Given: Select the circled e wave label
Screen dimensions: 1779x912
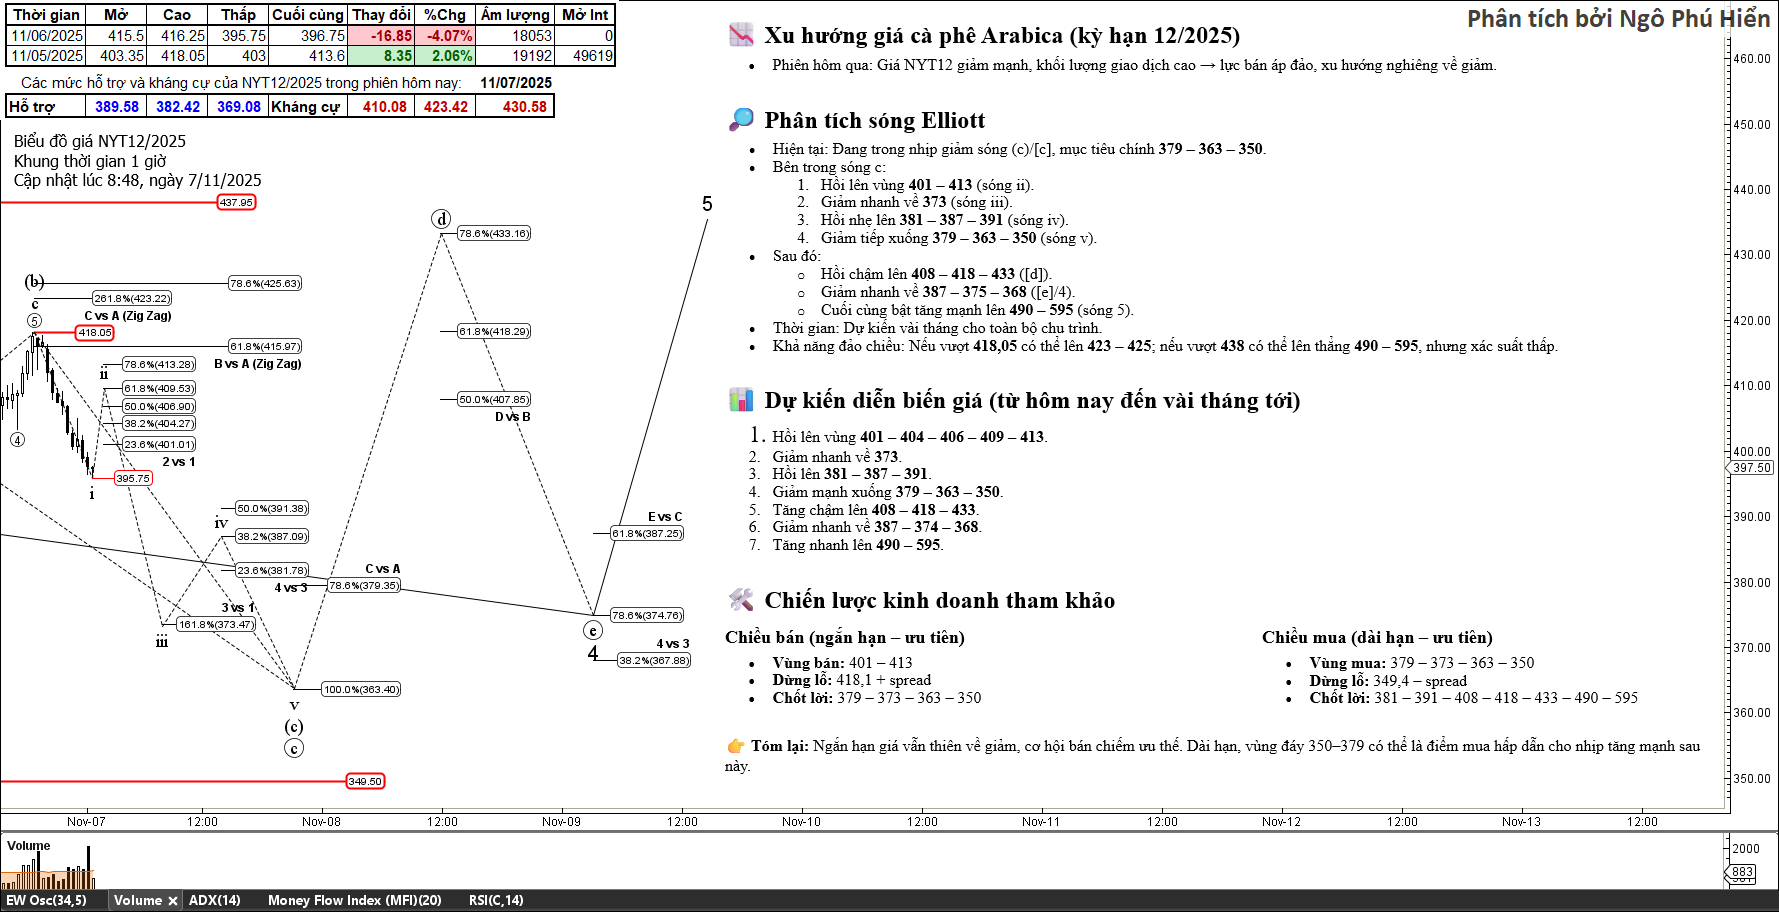Looking at the screenshot, I should (593, 631).
